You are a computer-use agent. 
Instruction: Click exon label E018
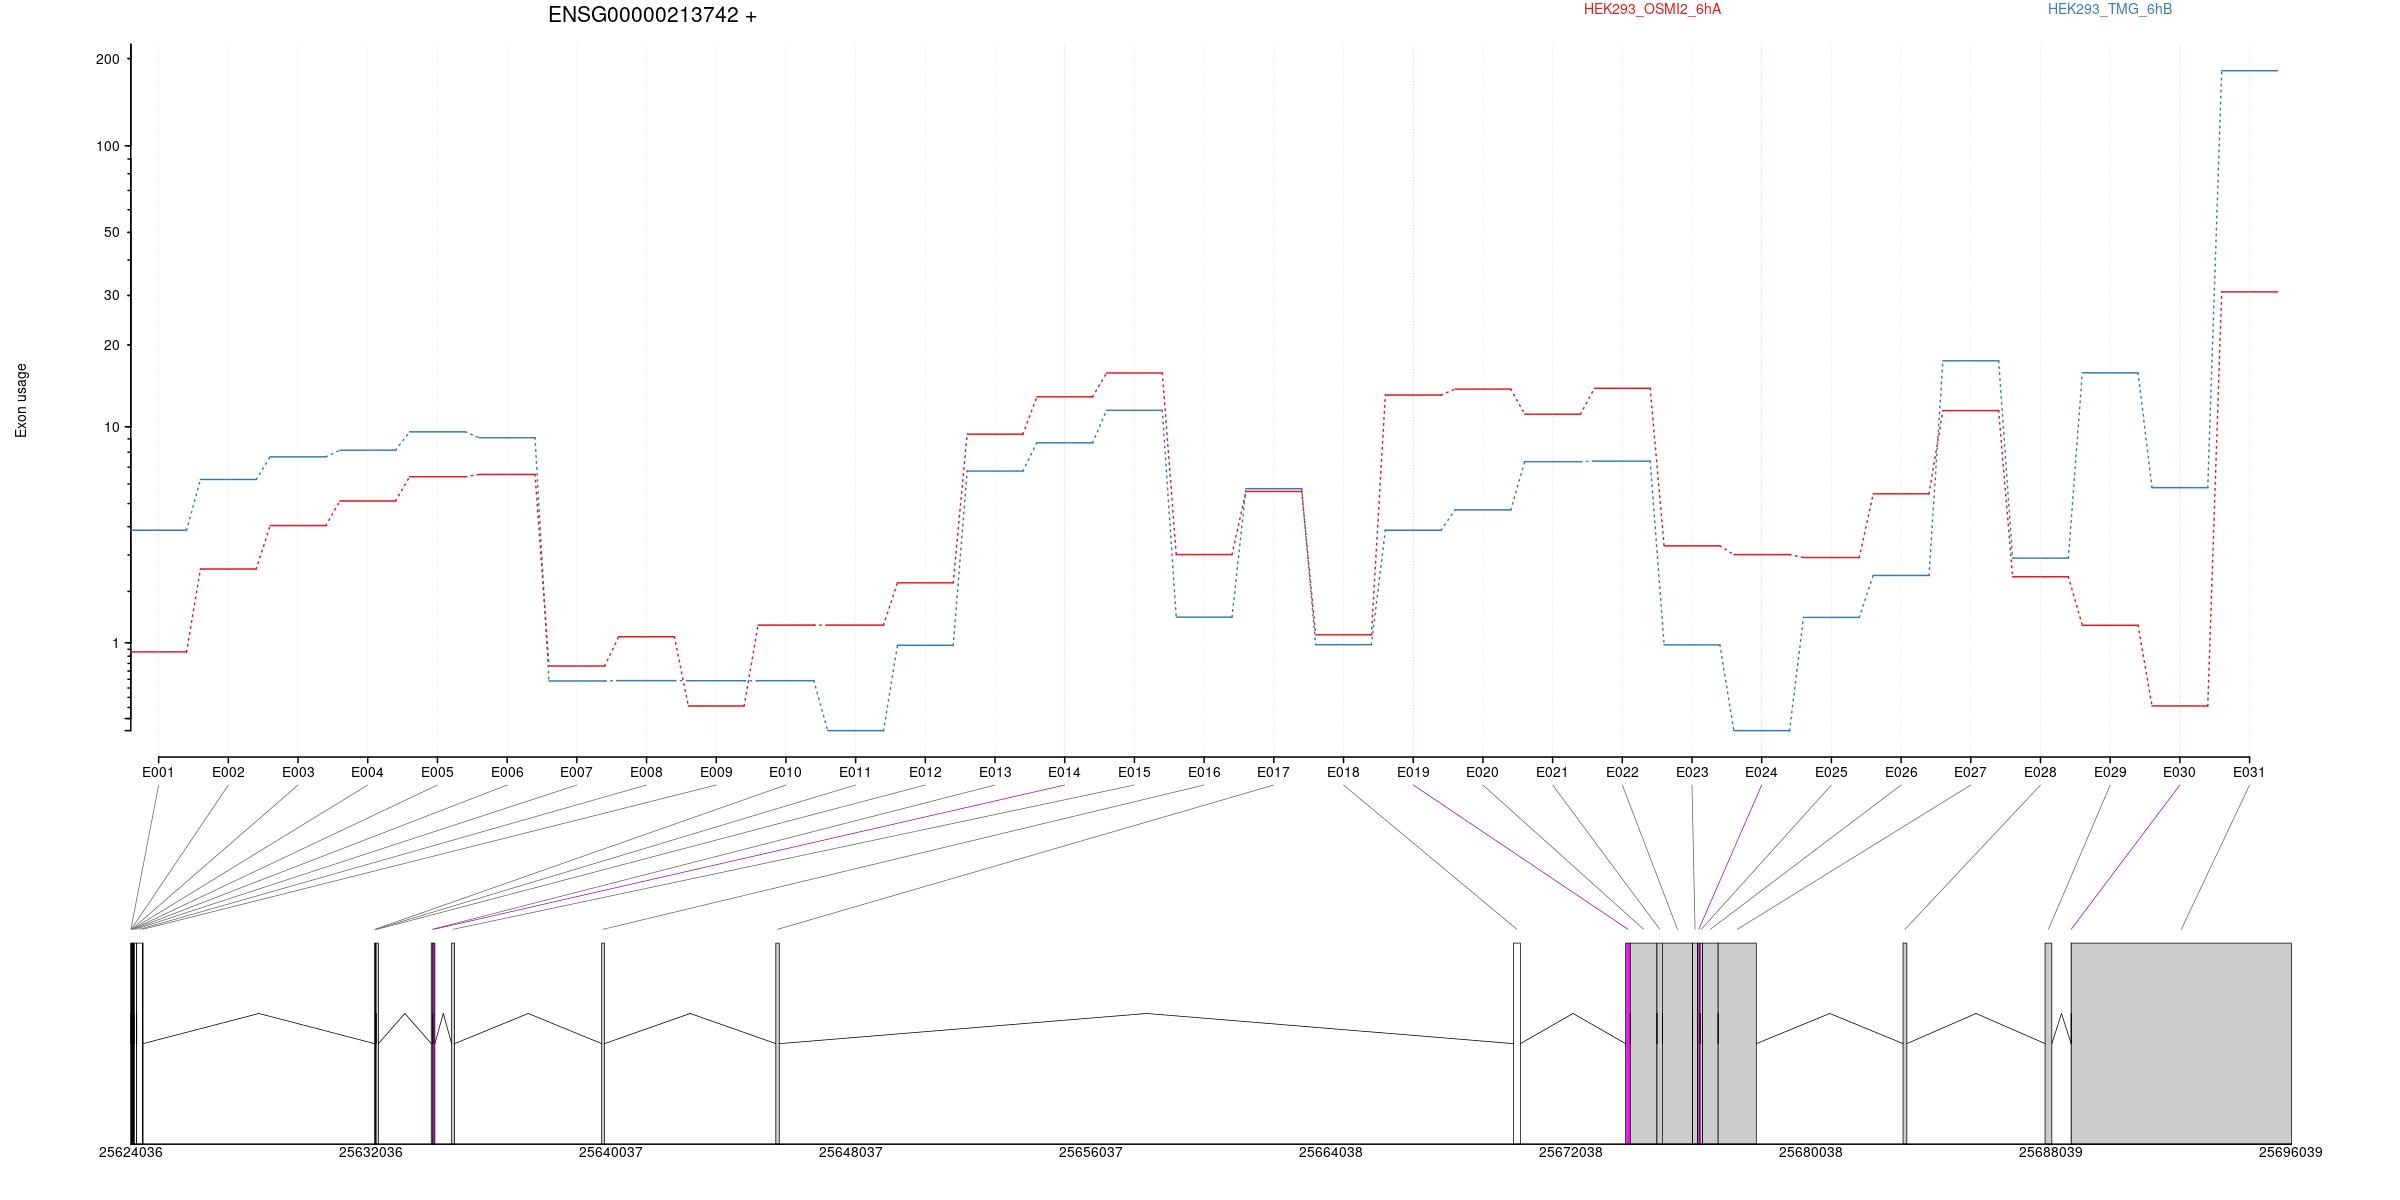(1343, 772)
